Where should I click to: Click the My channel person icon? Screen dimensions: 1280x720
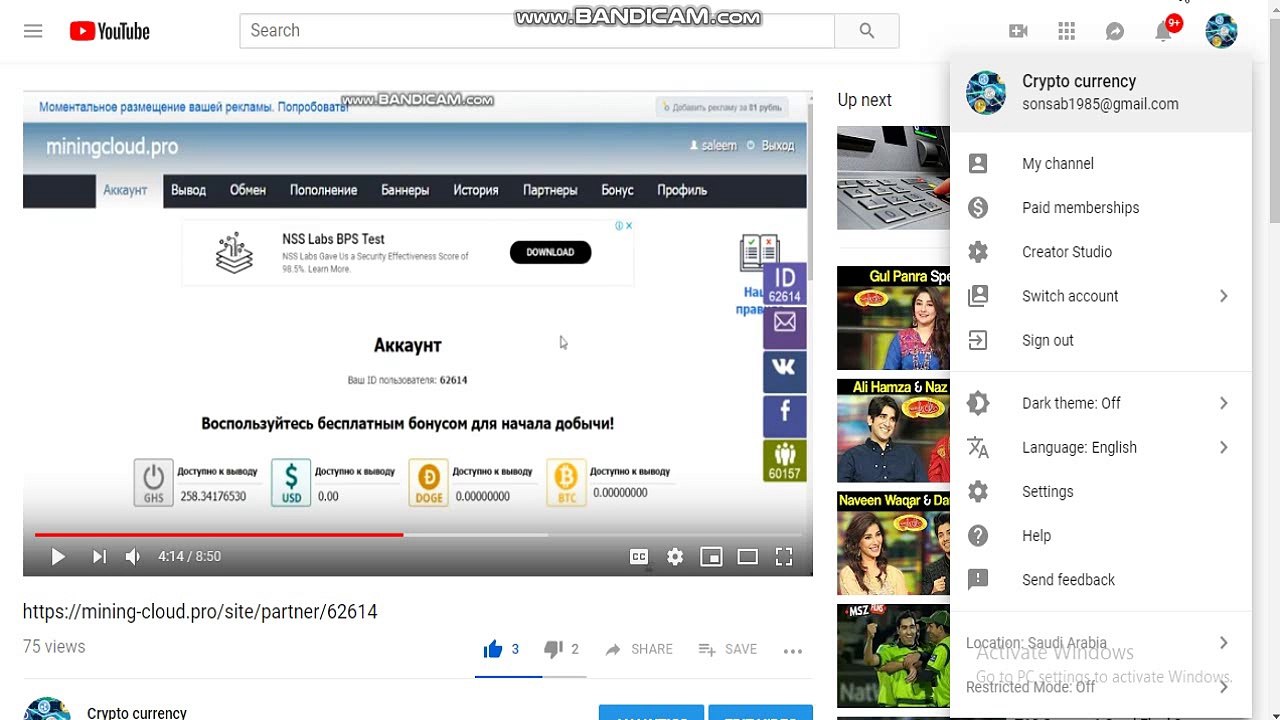click(978, 163)
